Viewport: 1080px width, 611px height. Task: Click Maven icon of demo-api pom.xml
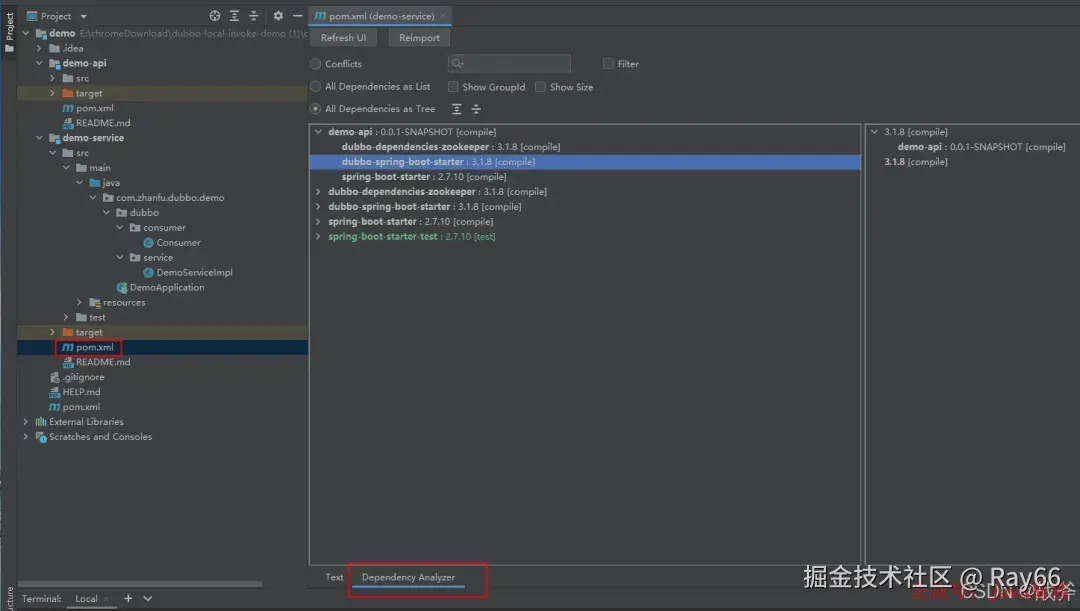point(68,108)
